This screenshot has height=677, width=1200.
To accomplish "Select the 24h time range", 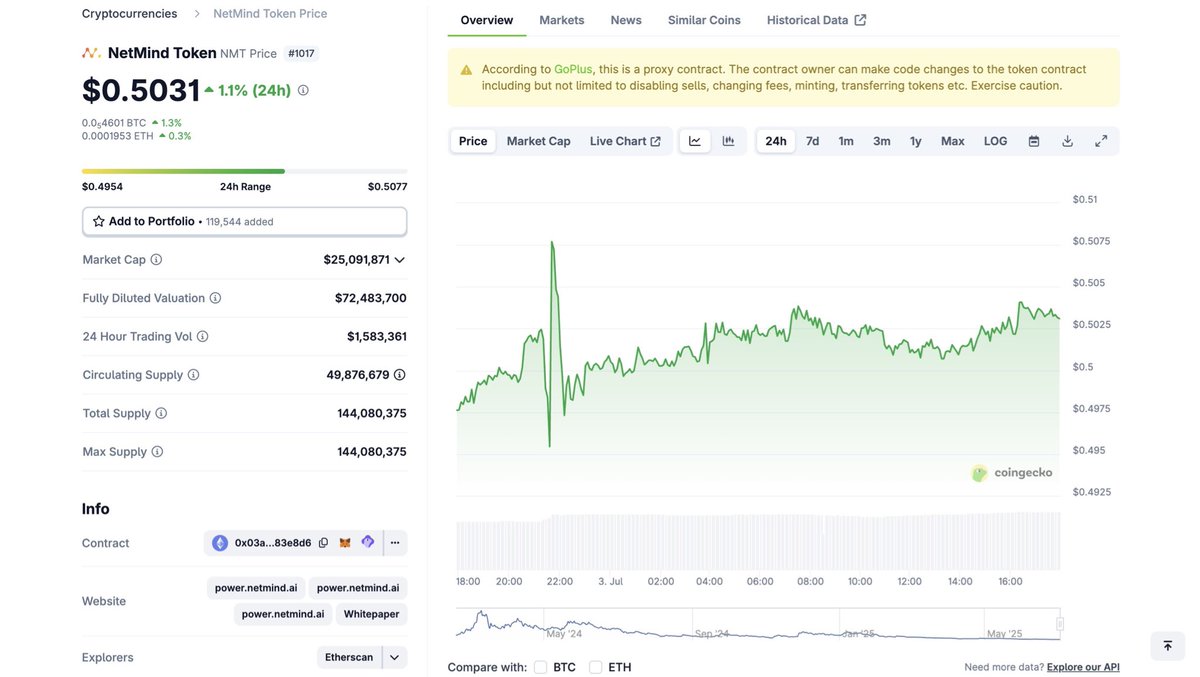I will [x=776, y=141].
